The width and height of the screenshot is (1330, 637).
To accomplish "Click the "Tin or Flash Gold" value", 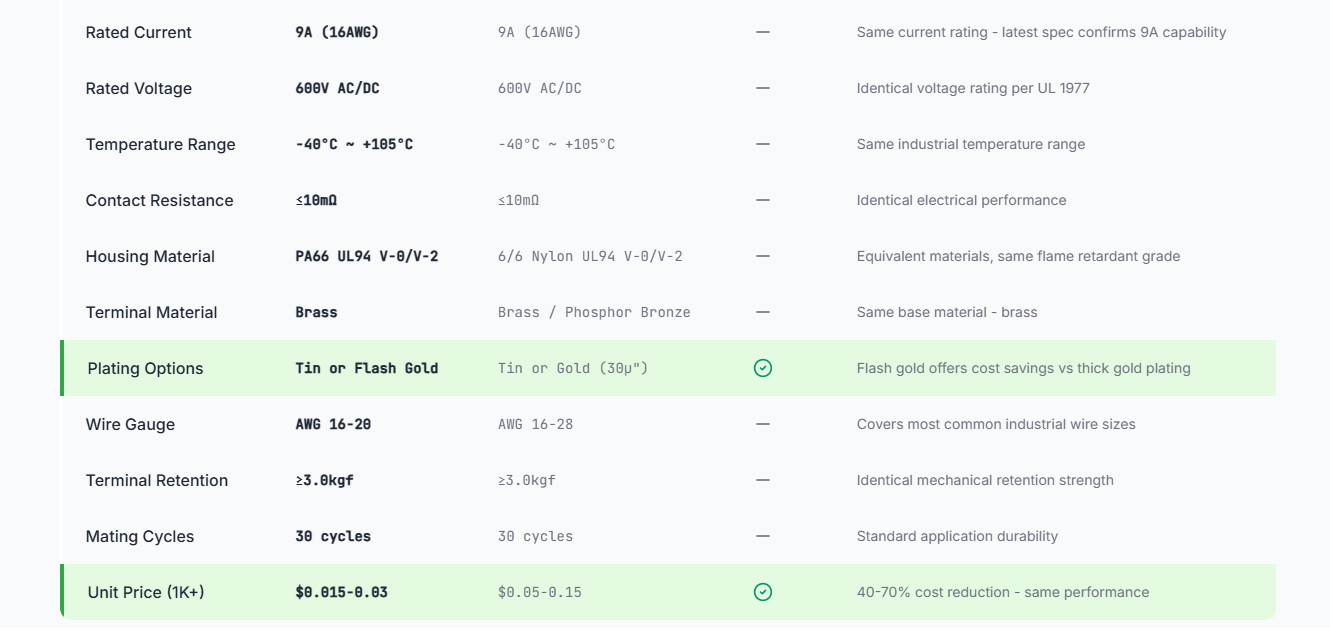I will (366, 368).
